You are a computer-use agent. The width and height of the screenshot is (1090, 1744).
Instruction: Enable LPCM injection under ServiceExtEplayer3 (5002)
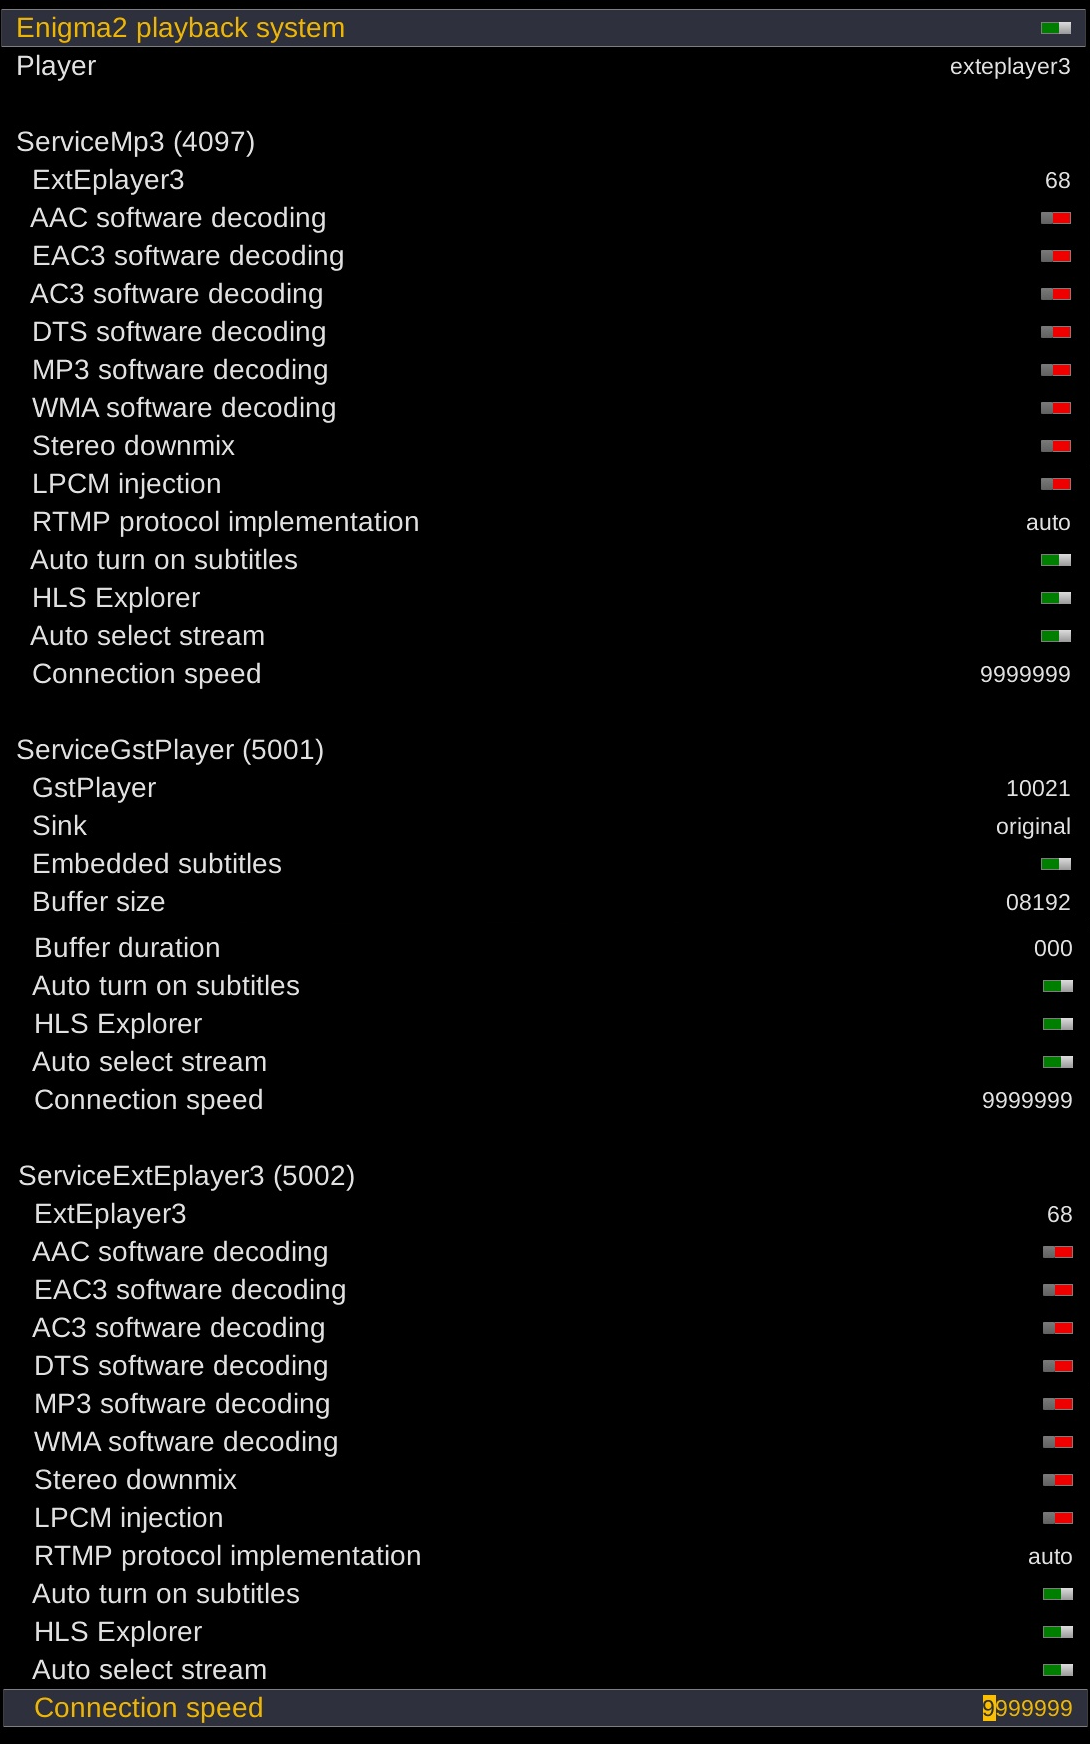tap(1057, 1518)
